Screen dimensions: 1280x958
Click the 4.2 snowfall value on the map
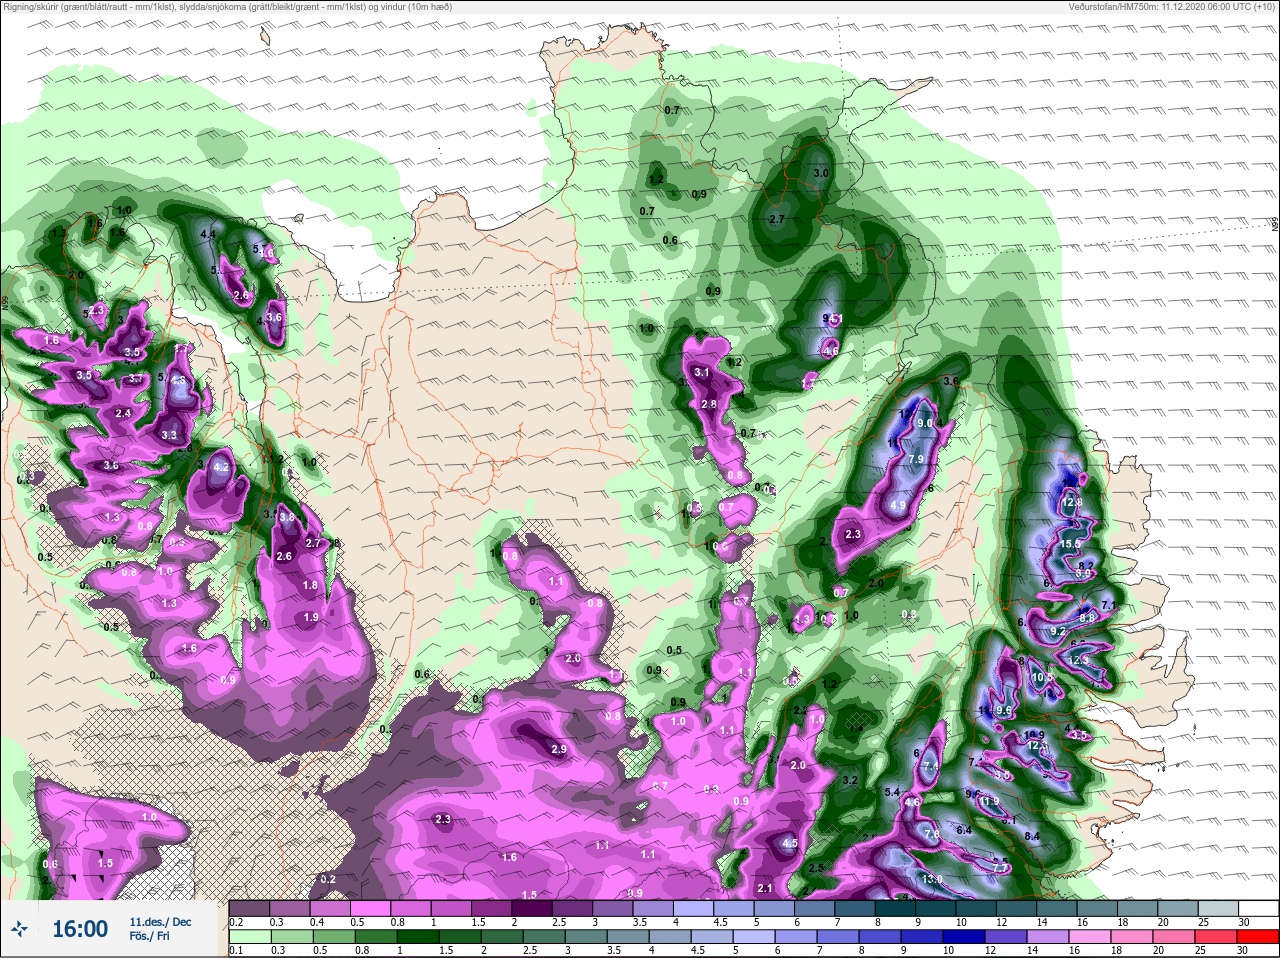pyautogui.click(x=222, y=467)
